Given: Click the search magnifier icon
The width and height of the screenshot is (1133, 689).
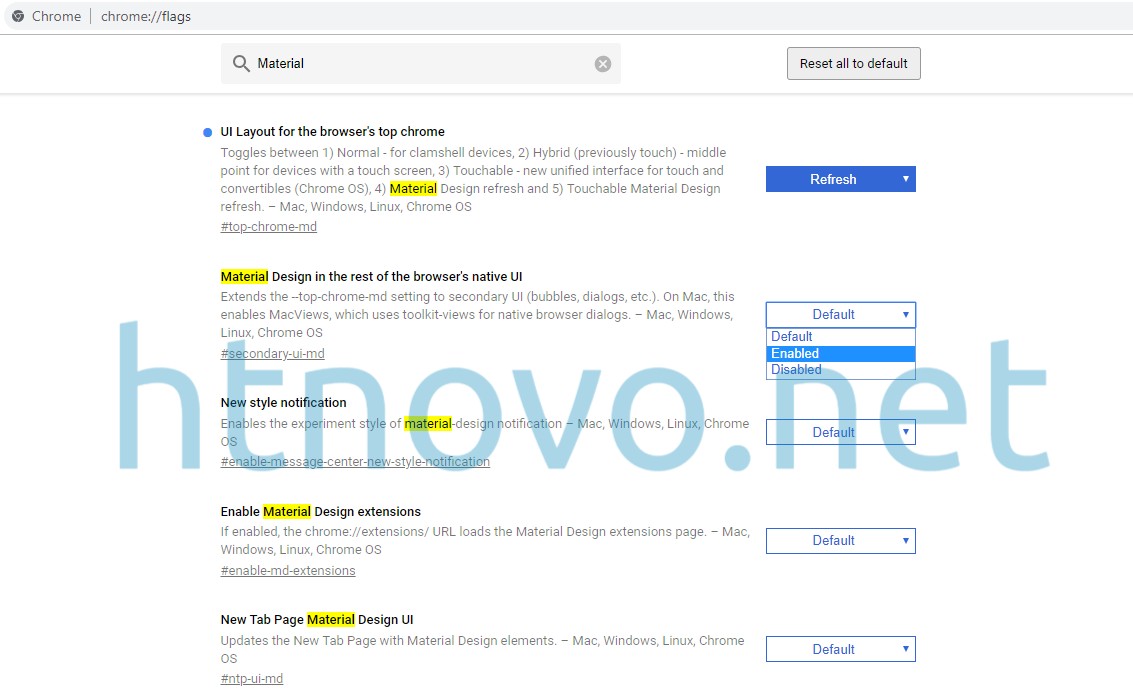Looking at the screenshot, I should pyautogui.click(x=241, y=64).
